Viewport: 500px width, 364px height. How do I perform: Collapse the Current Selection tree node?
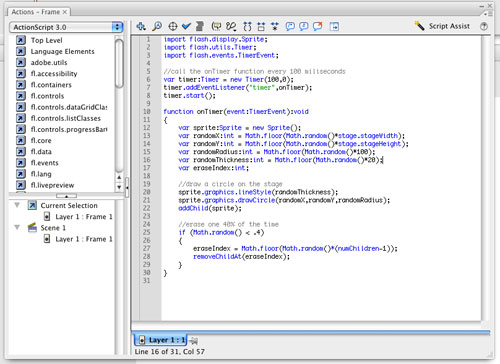pos(17,205)
